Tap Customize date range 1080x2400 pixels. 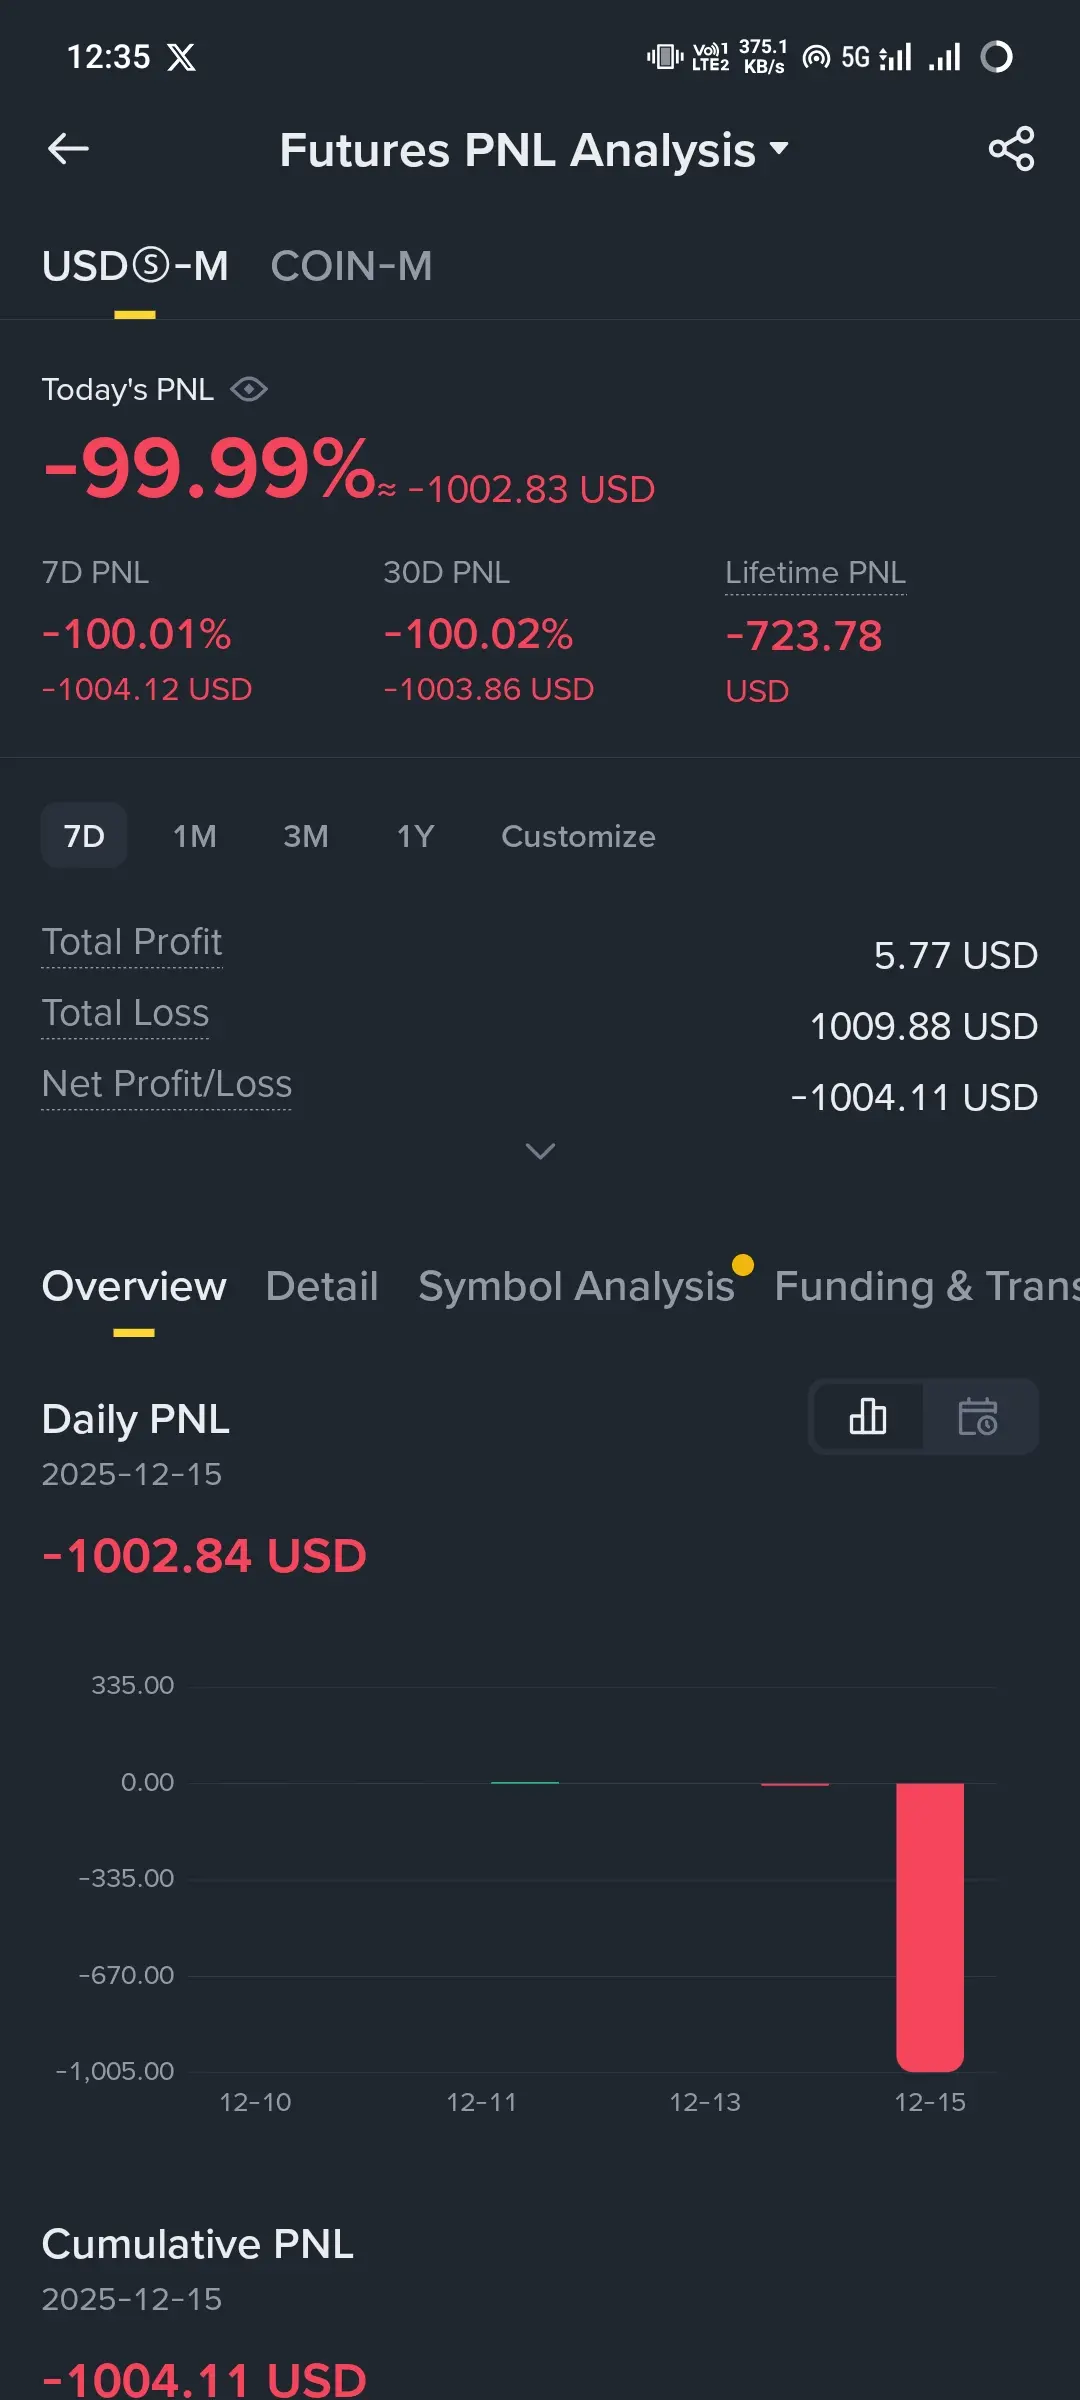point(578,836)
